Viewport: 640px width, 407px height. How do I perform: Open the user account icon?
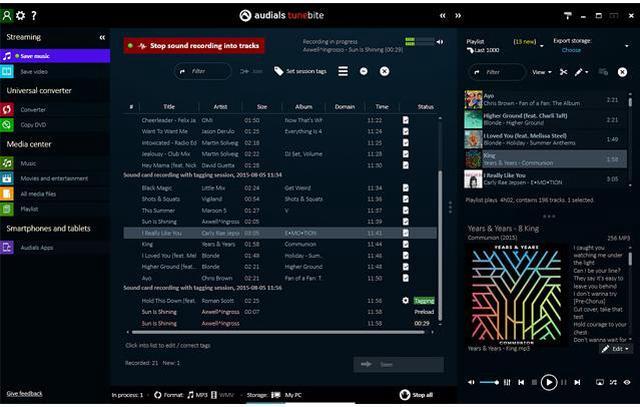tap(7, 16)
